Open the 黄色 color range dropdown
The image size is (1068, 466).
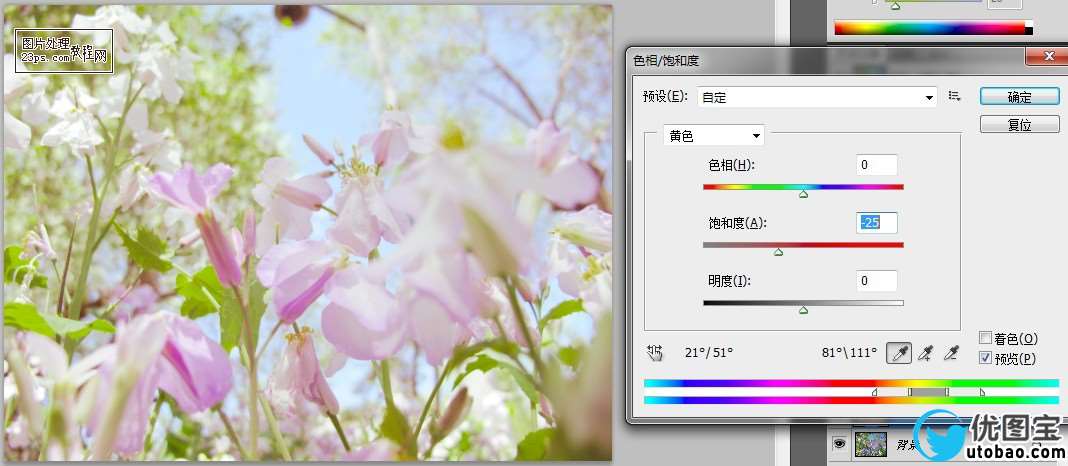pos(714,136)
